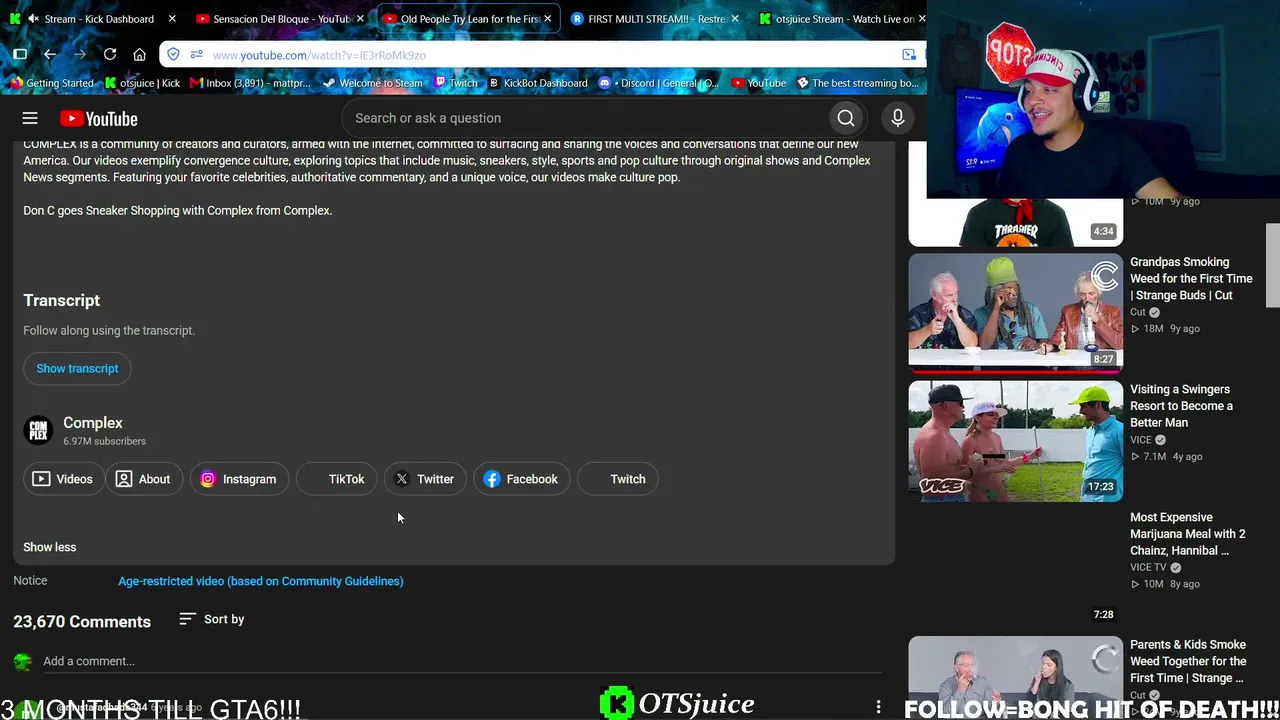This screenshot has width=1280, height=720.
Task: Click Show transcript button
Action: click(77, 368)
